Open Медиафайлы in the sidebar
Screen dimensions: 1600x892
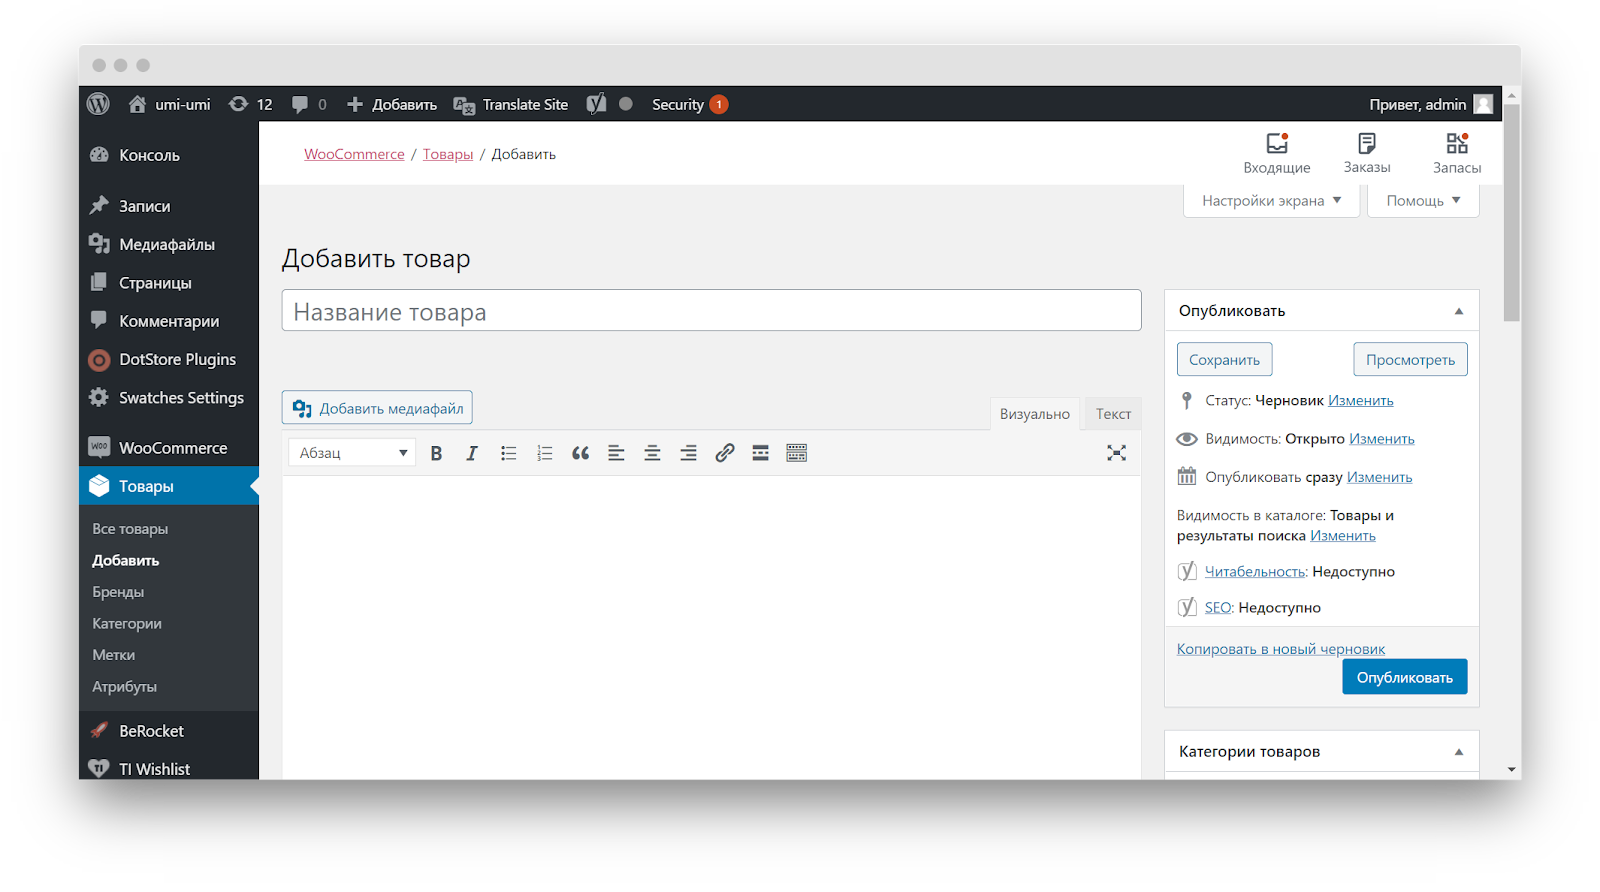168,244
